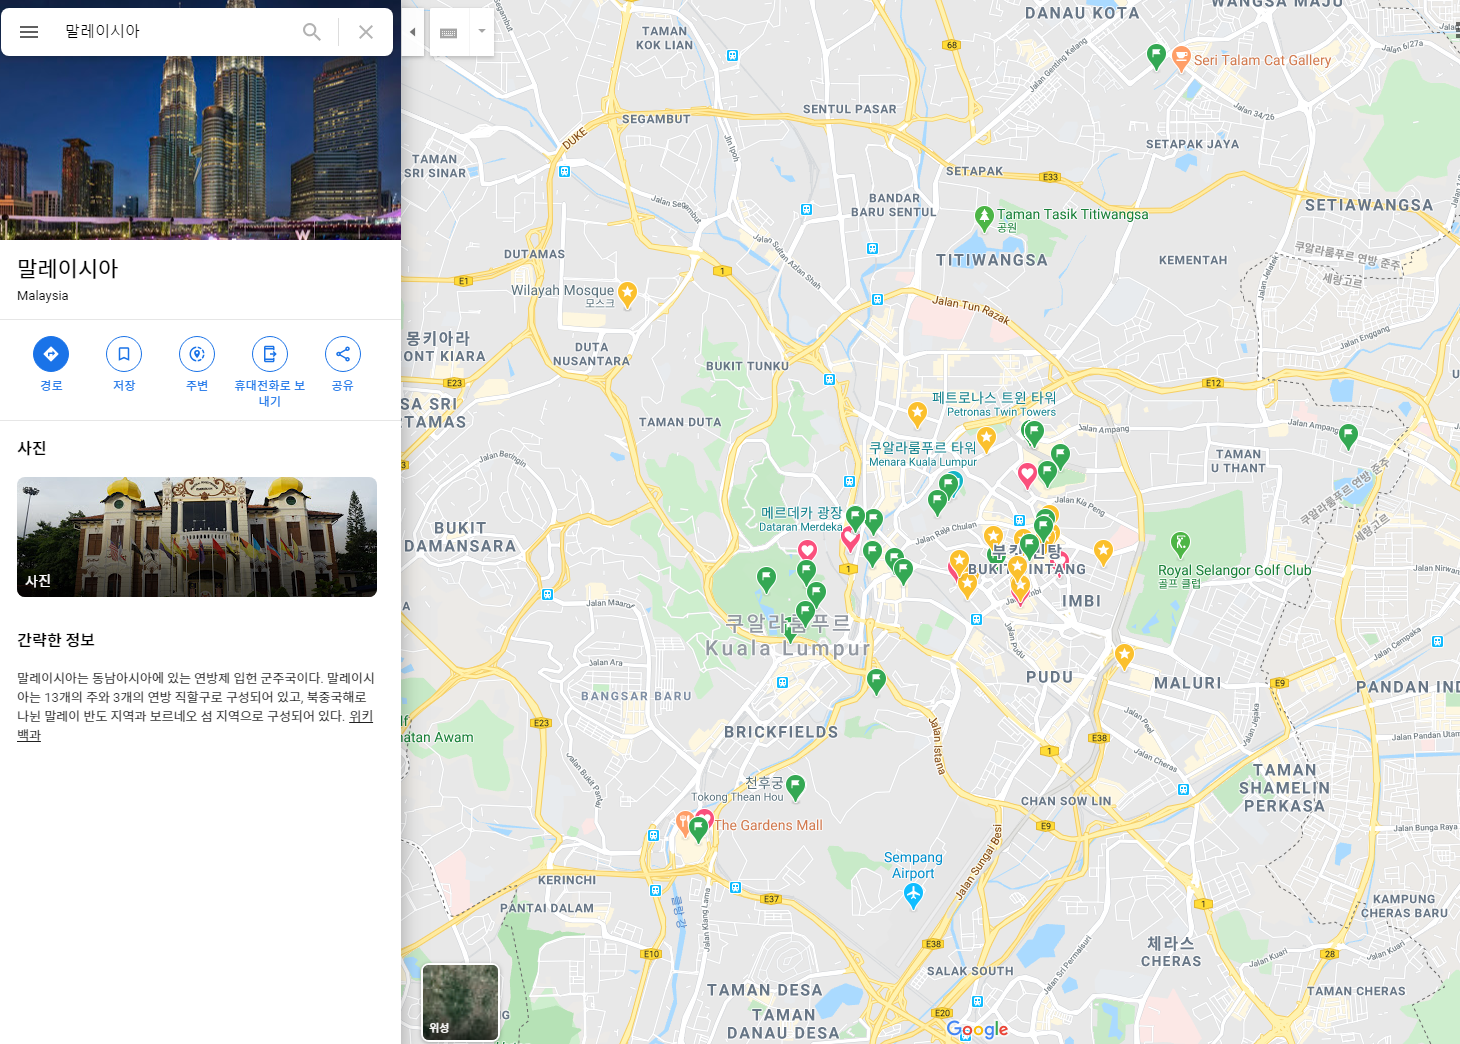Screen dimensions: 1460x1044
Task: Click the 간략한 정보 section heading
Action: tap(56, 640)
